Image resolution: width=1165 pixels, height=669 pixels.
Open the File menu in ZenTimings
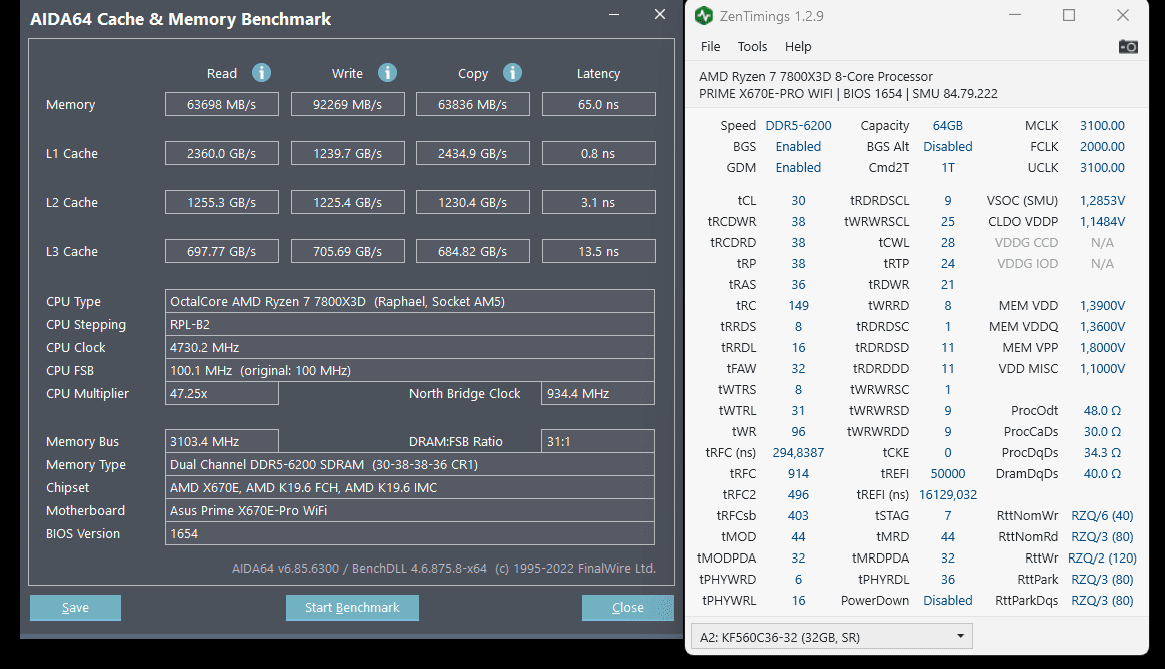[x=710, y=47]
